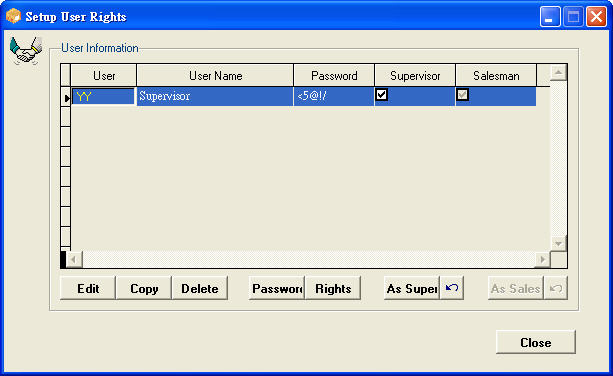
Task: Click the grid scroll down arrow
Action: pos(558,244)
